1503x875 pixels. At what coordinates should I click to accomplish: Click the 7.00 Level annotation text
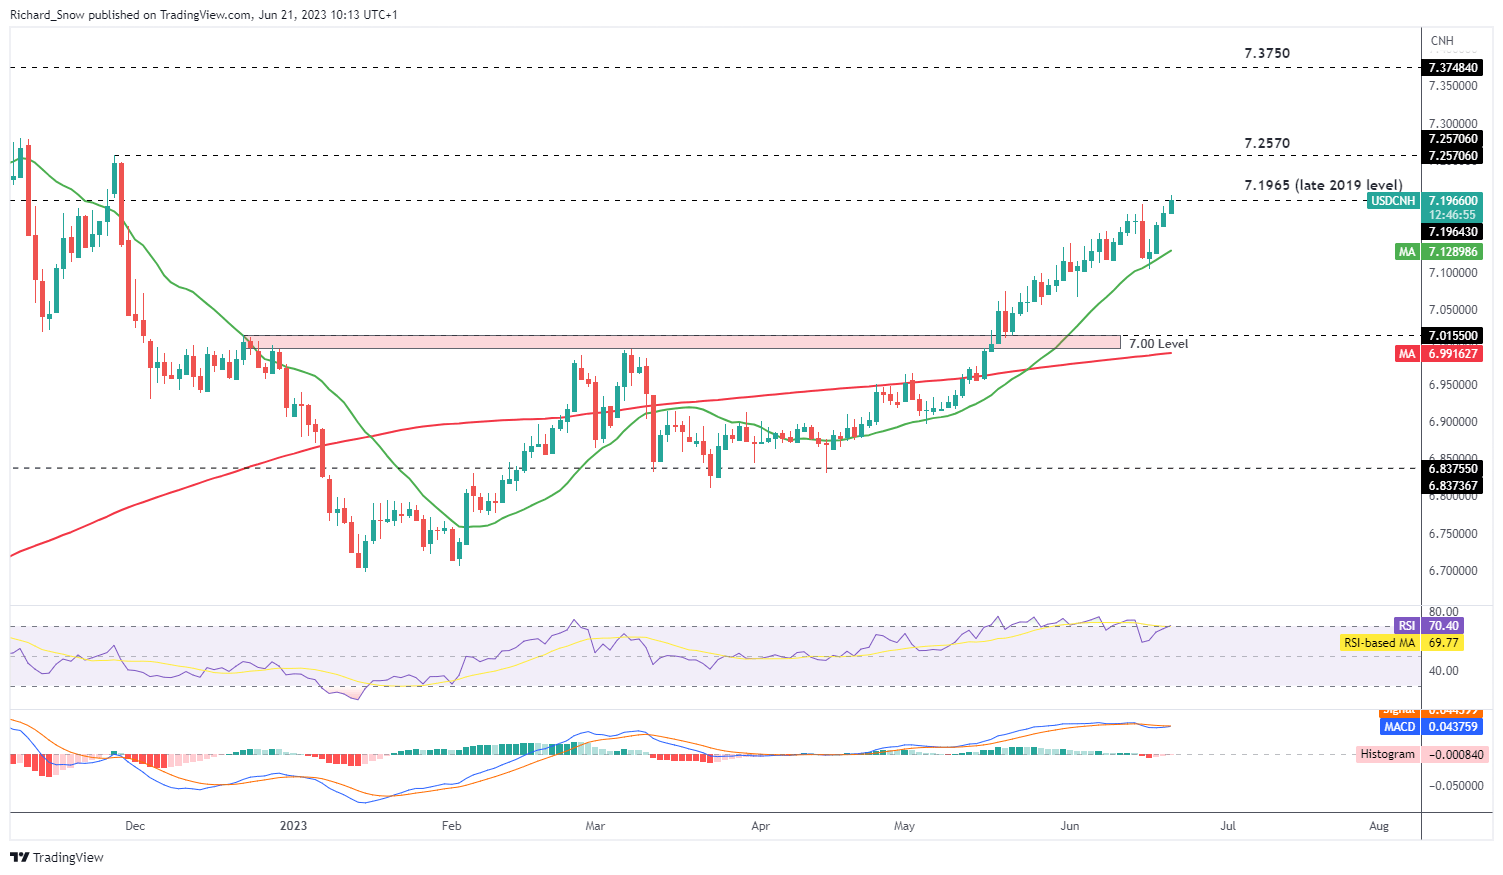pos(1159,344)
